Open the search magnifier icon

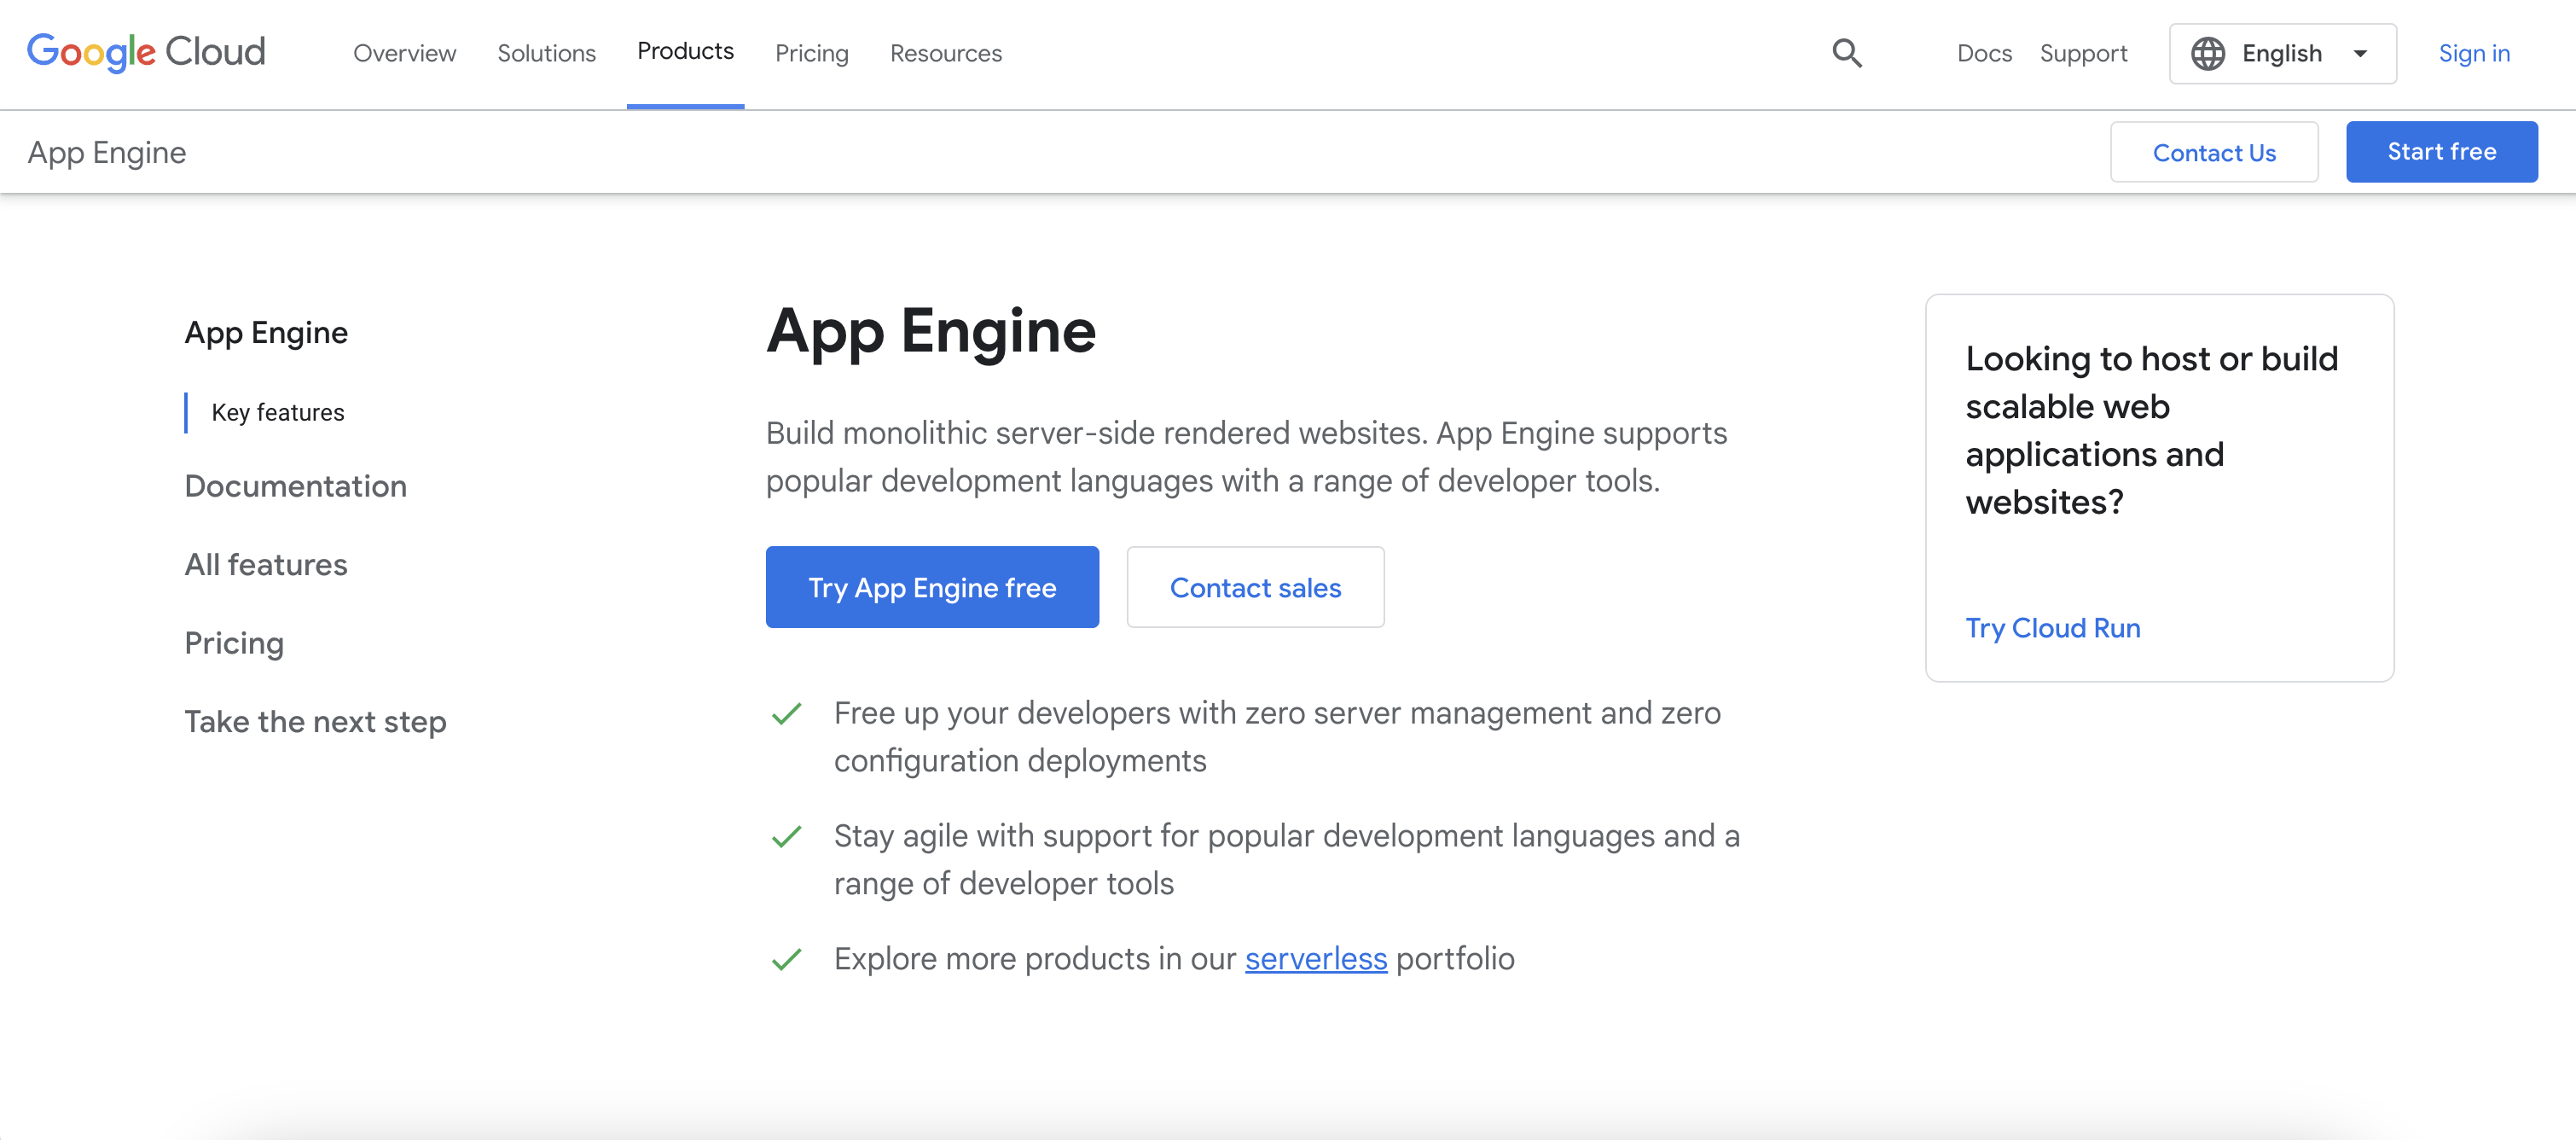[1847, 53]
